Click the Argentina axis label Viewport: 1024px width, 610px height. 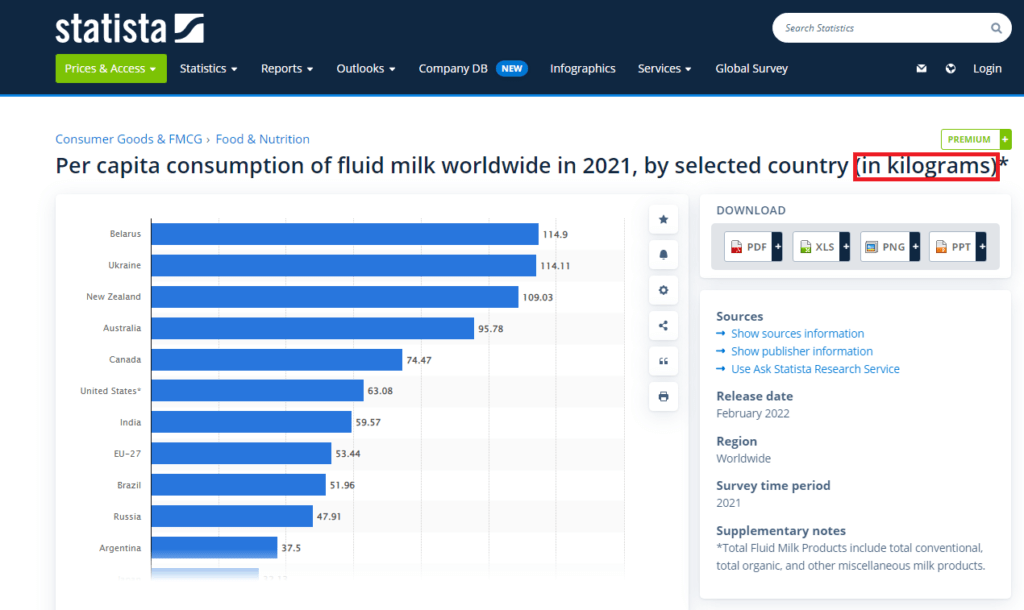click(120, 548)
